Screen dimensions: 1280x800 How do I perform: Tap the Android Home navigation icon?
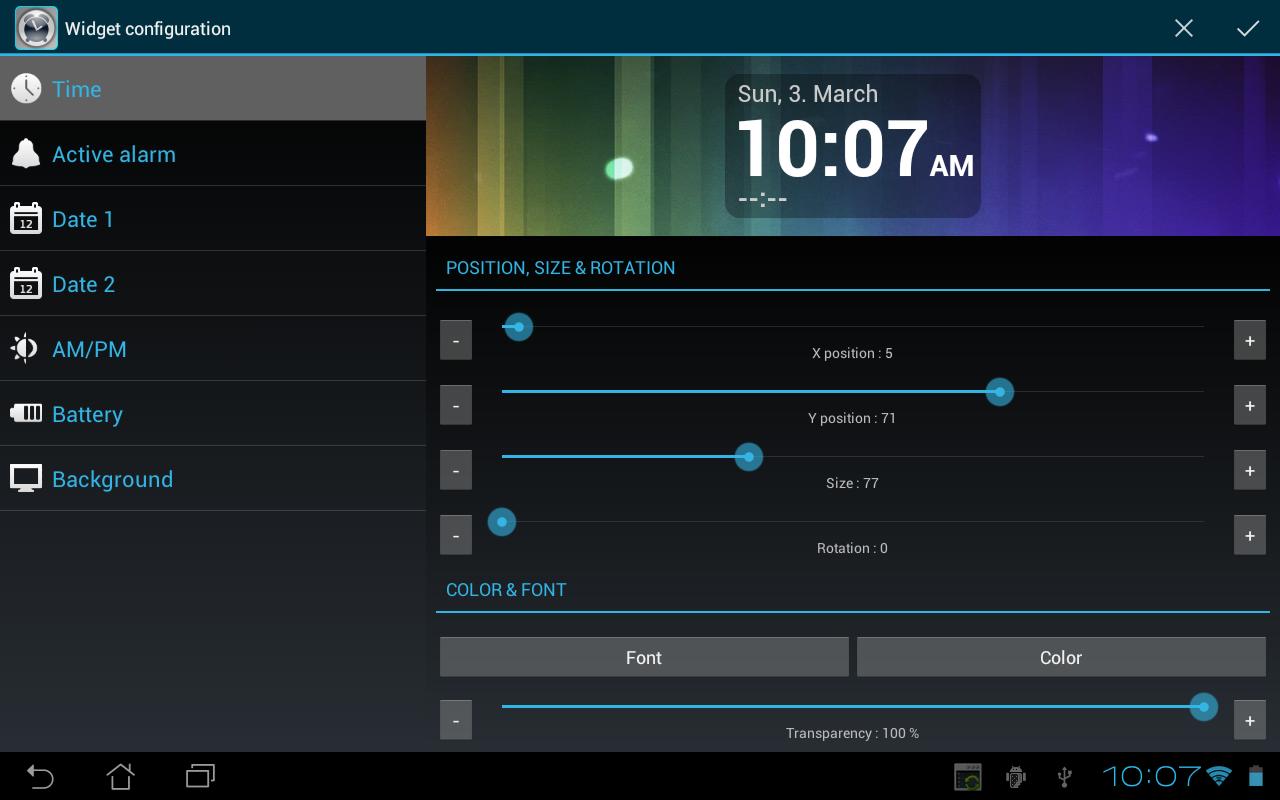pyautogui.click(x=120, y=776)
